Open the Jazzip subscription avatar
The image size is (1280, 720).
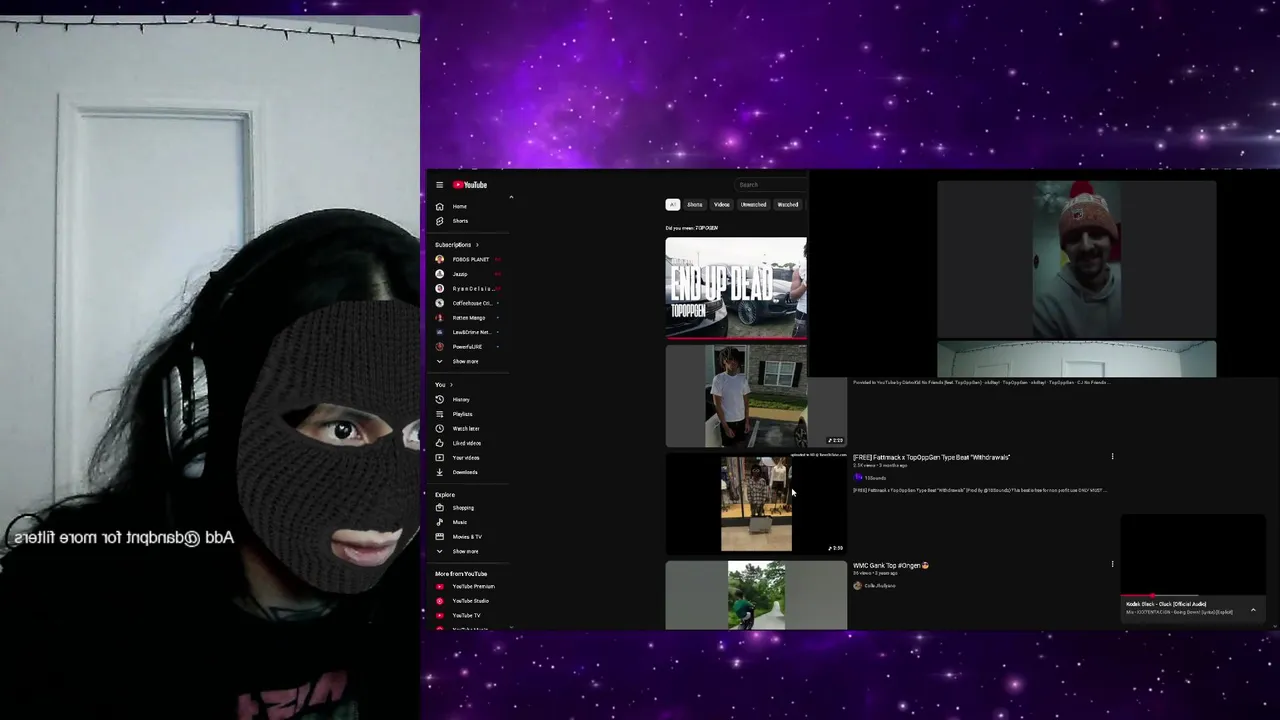[x=439, y=274]
